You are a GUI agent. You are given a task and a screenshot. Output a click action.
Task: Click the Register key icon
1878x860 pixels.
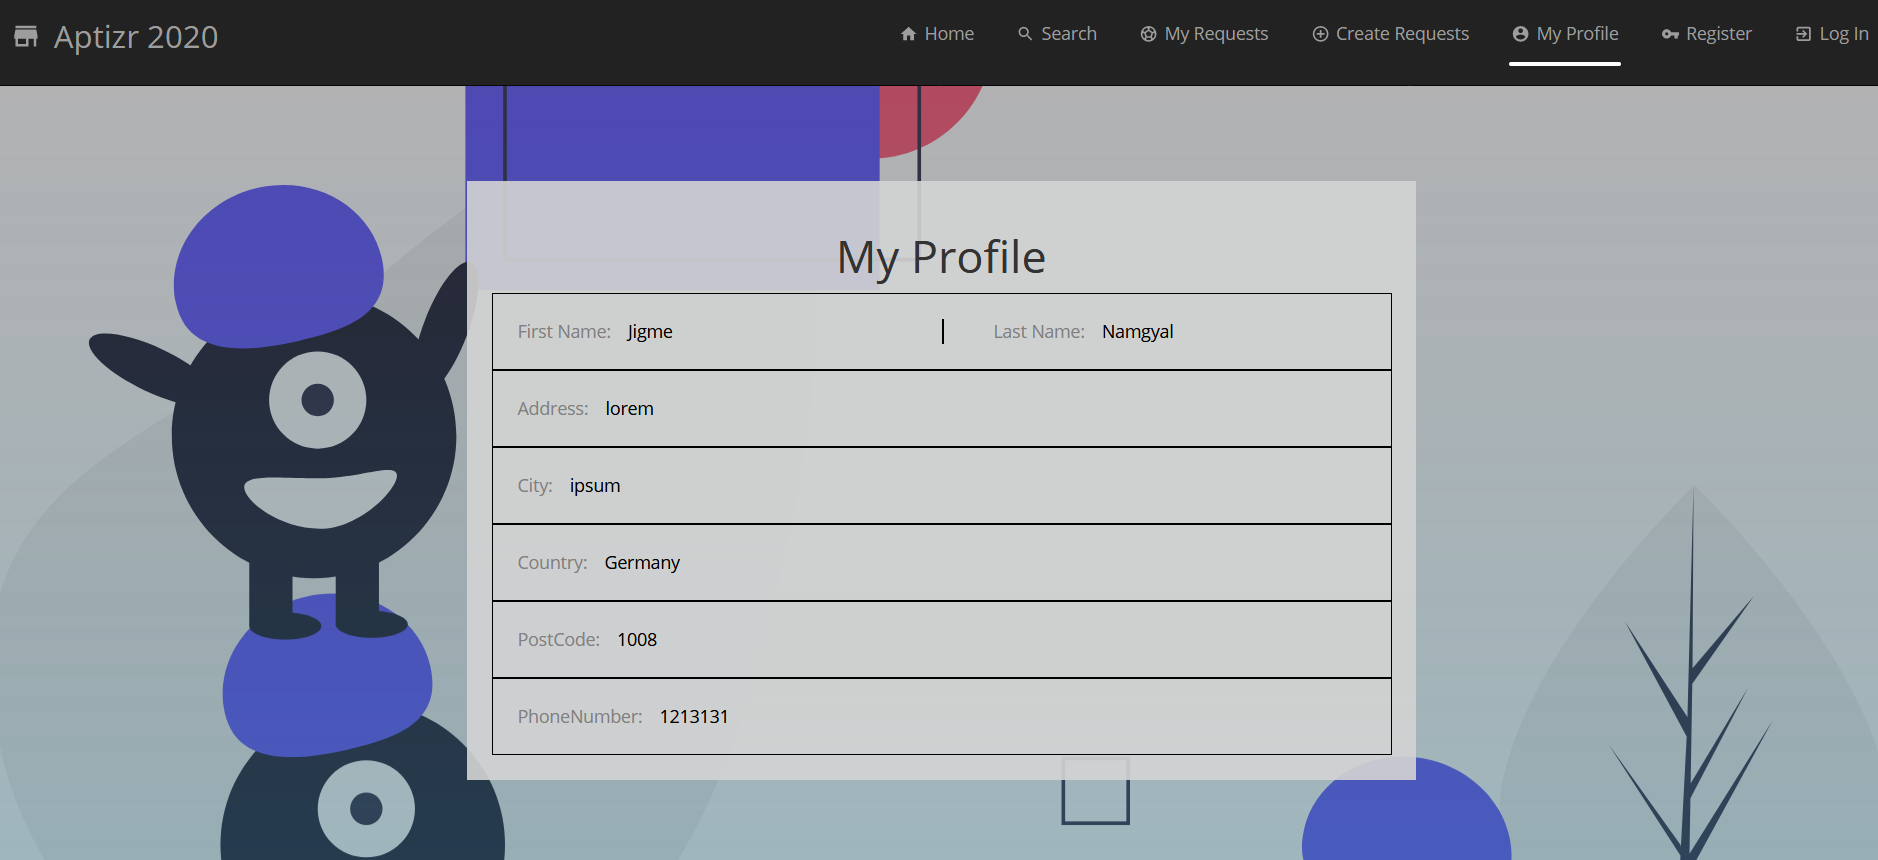click(1670, 34)
